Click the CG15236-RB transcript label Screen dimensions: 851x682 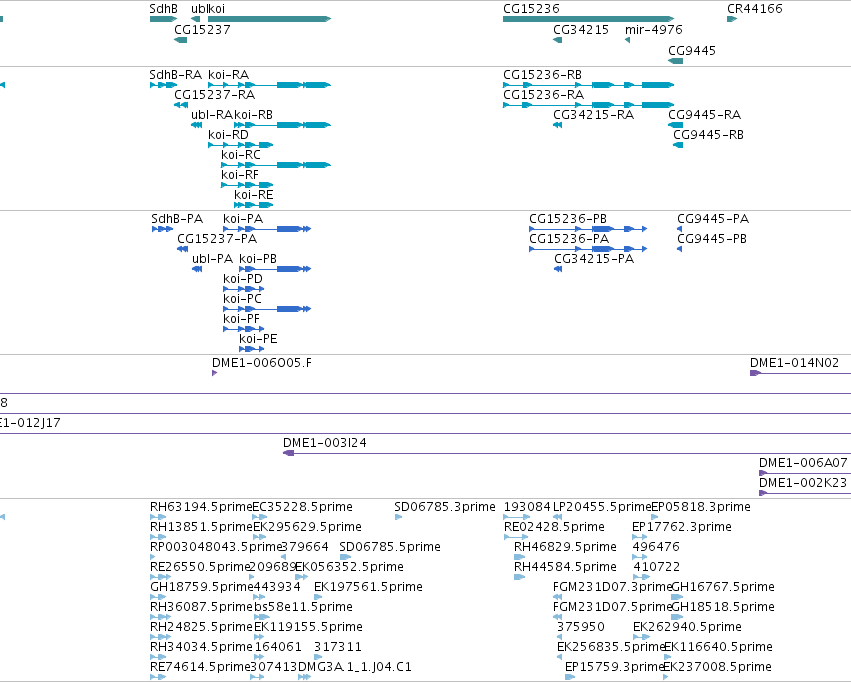pyautogui.click(x=542, y=75)
